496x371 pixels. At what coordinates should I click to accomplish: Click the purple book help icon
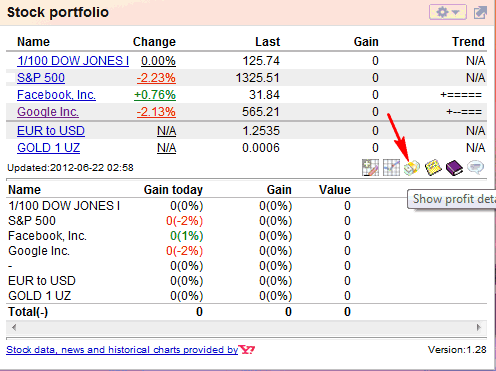point(454,167)
